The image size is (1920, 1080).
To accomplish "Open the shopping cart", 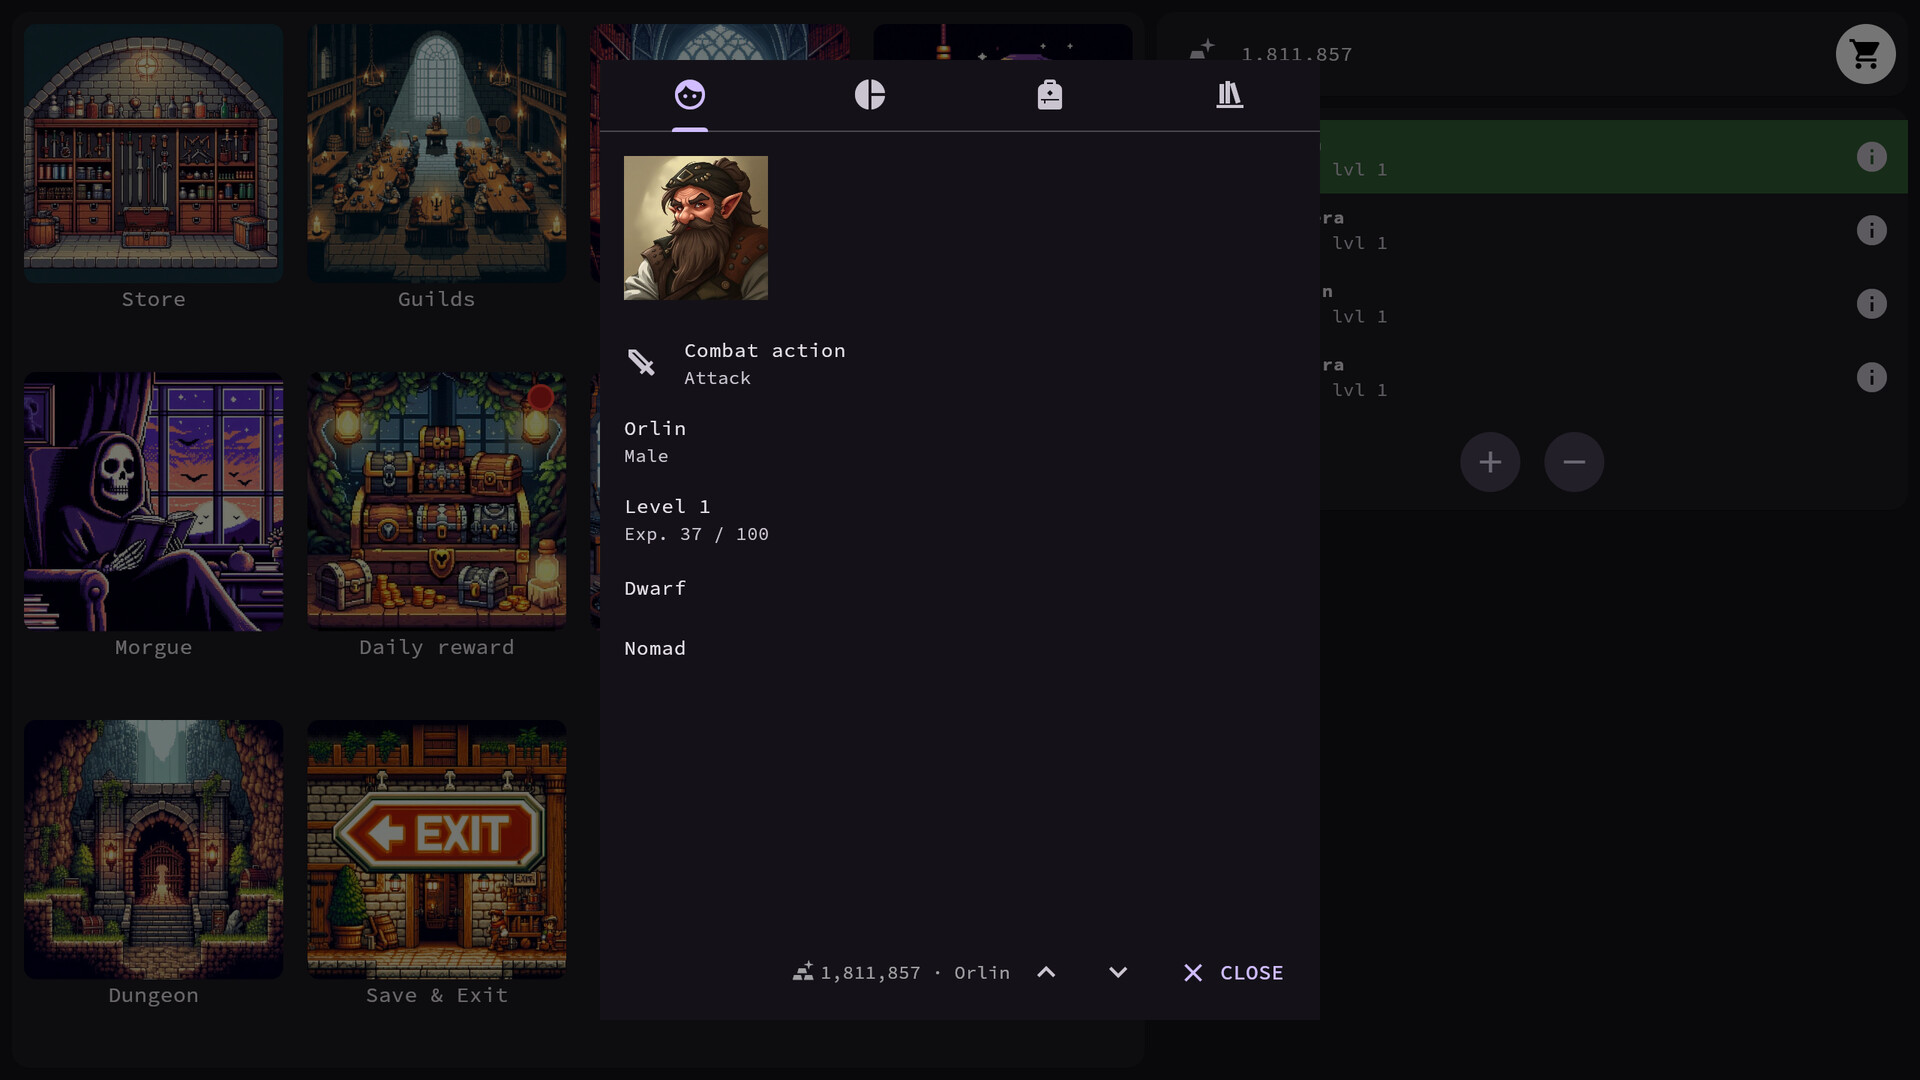I will (1865, 54).
